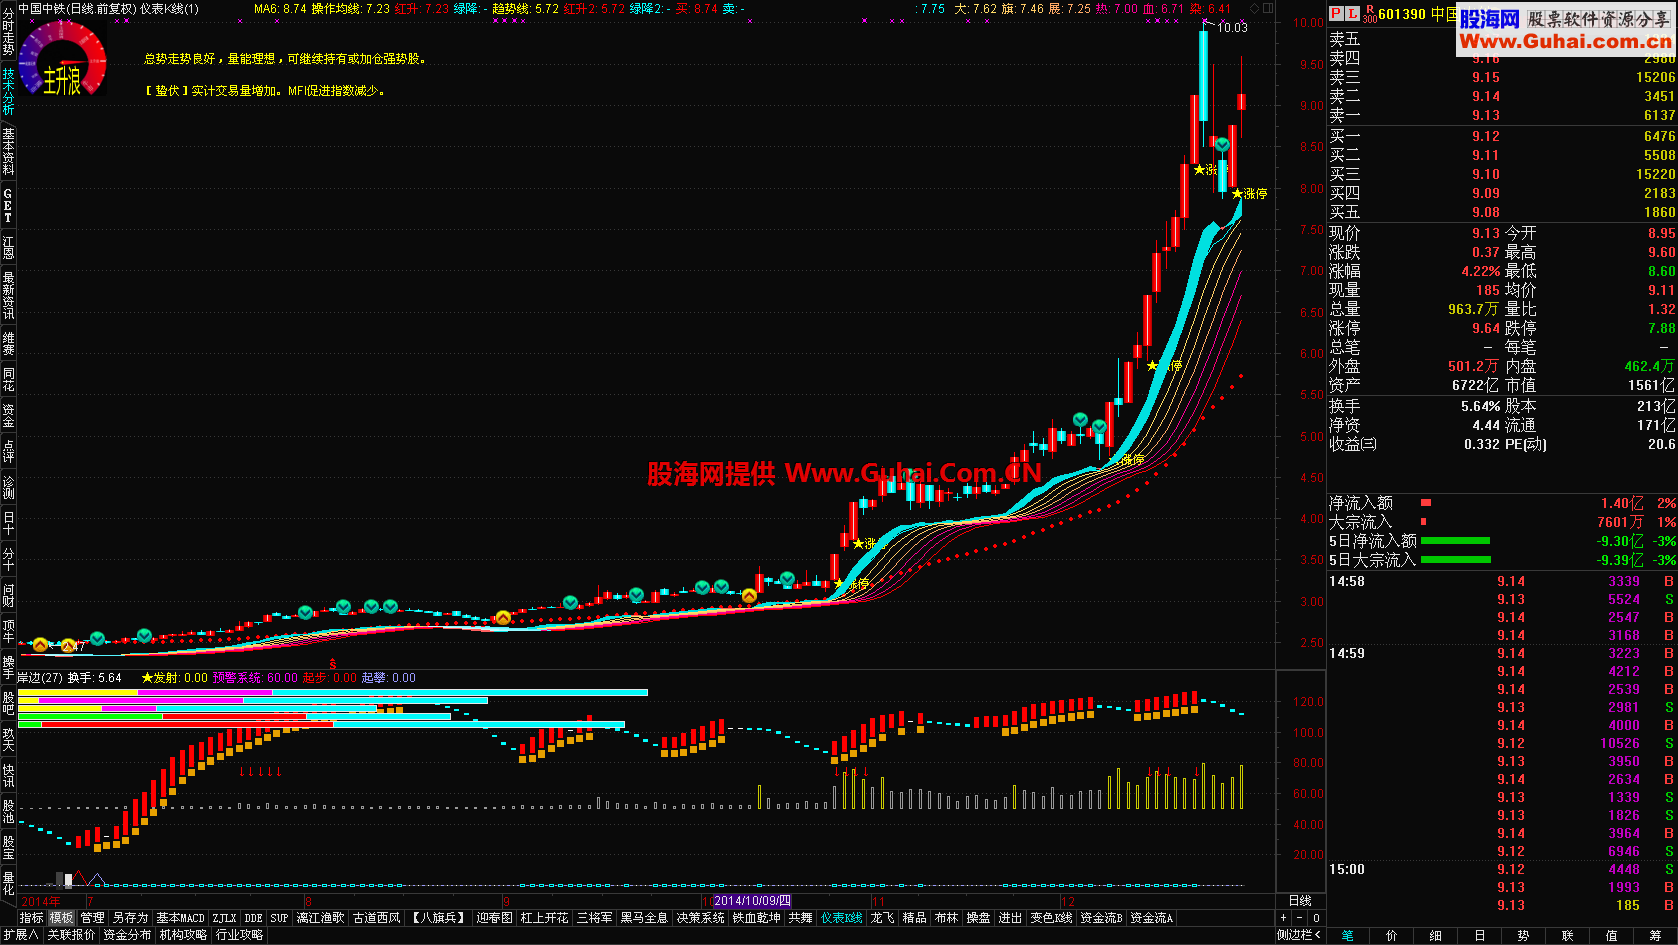Click the 2014/10/09 date marker on timeline
This screenshot has height=945, width=1678.
point(752,901)
